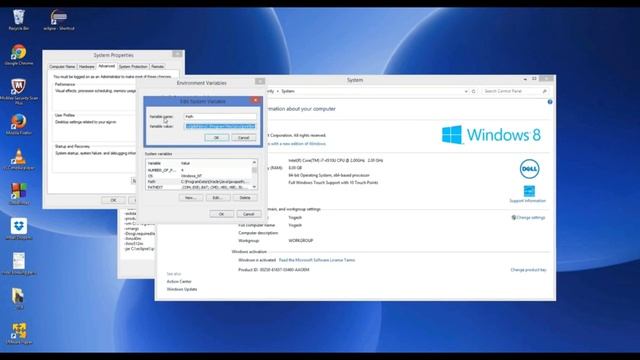Open the Change settings link
This screenshot has width=640, height=360.
531,218
